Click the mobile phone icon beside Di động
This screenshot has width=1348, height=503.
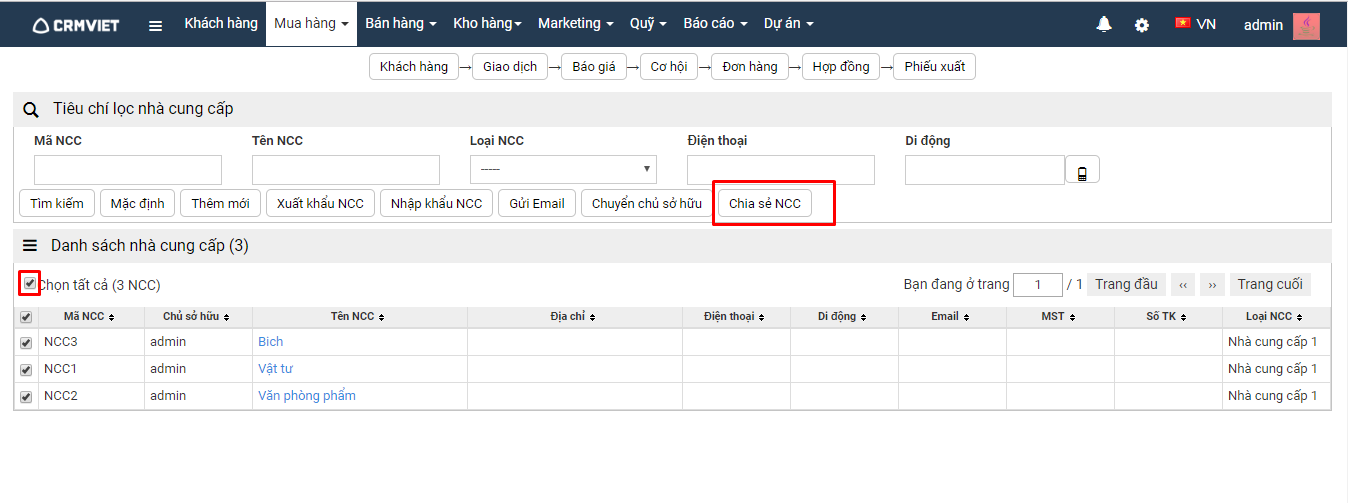tap(1082, 172)
